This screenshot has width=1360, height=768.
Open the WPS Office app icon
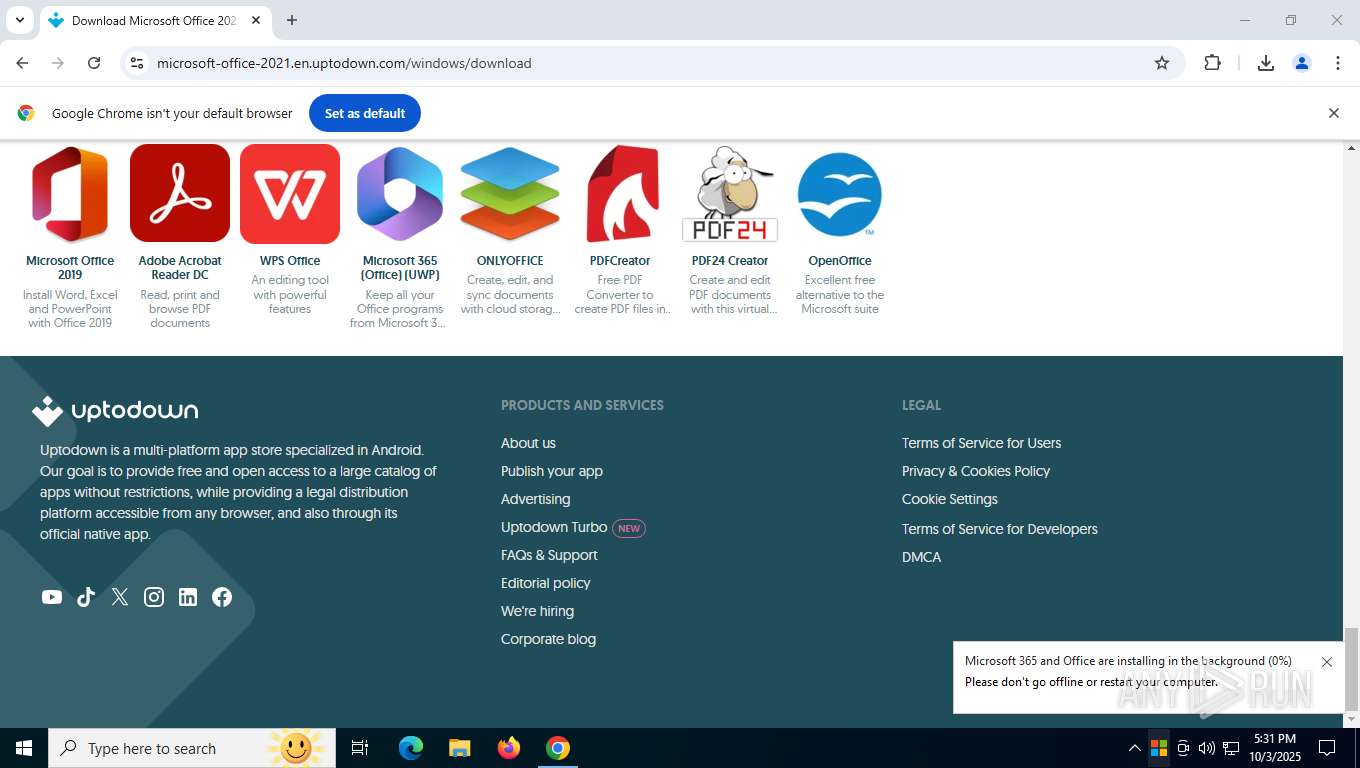click(290, 194)
